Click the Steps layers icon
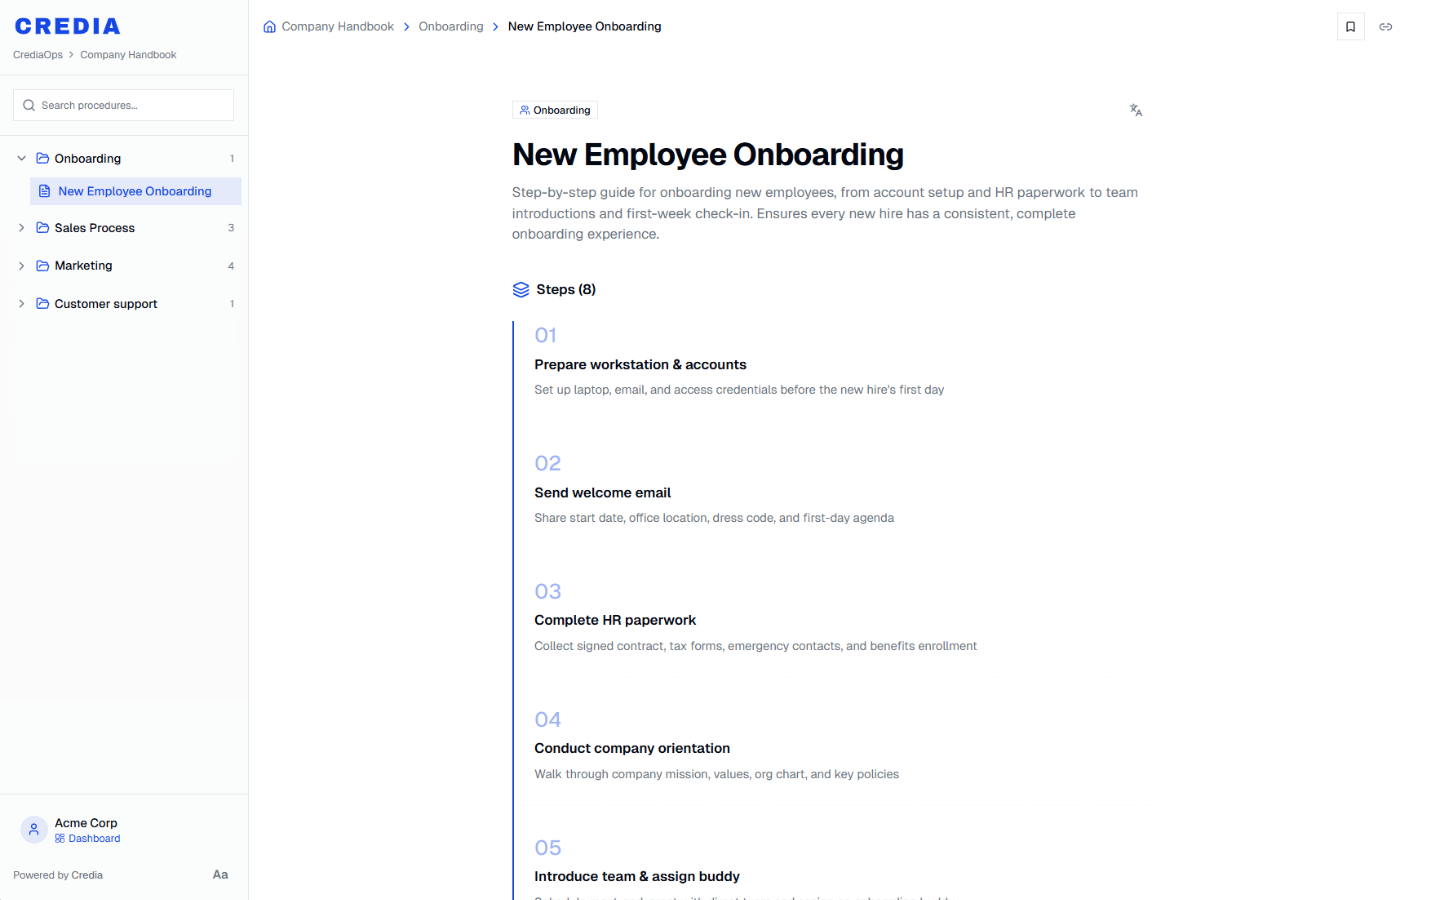 (x=521, y=290)
